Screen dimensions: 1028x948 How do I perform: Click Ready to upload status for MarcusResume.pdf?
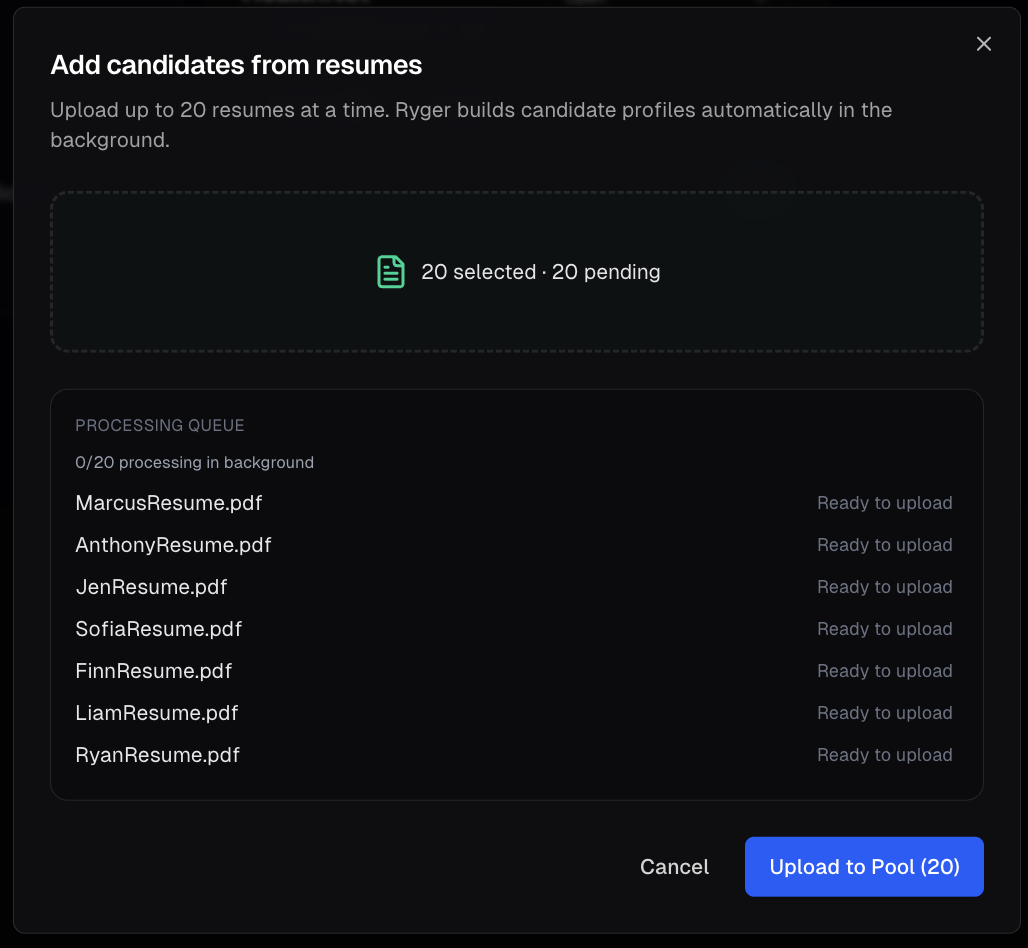884,503
